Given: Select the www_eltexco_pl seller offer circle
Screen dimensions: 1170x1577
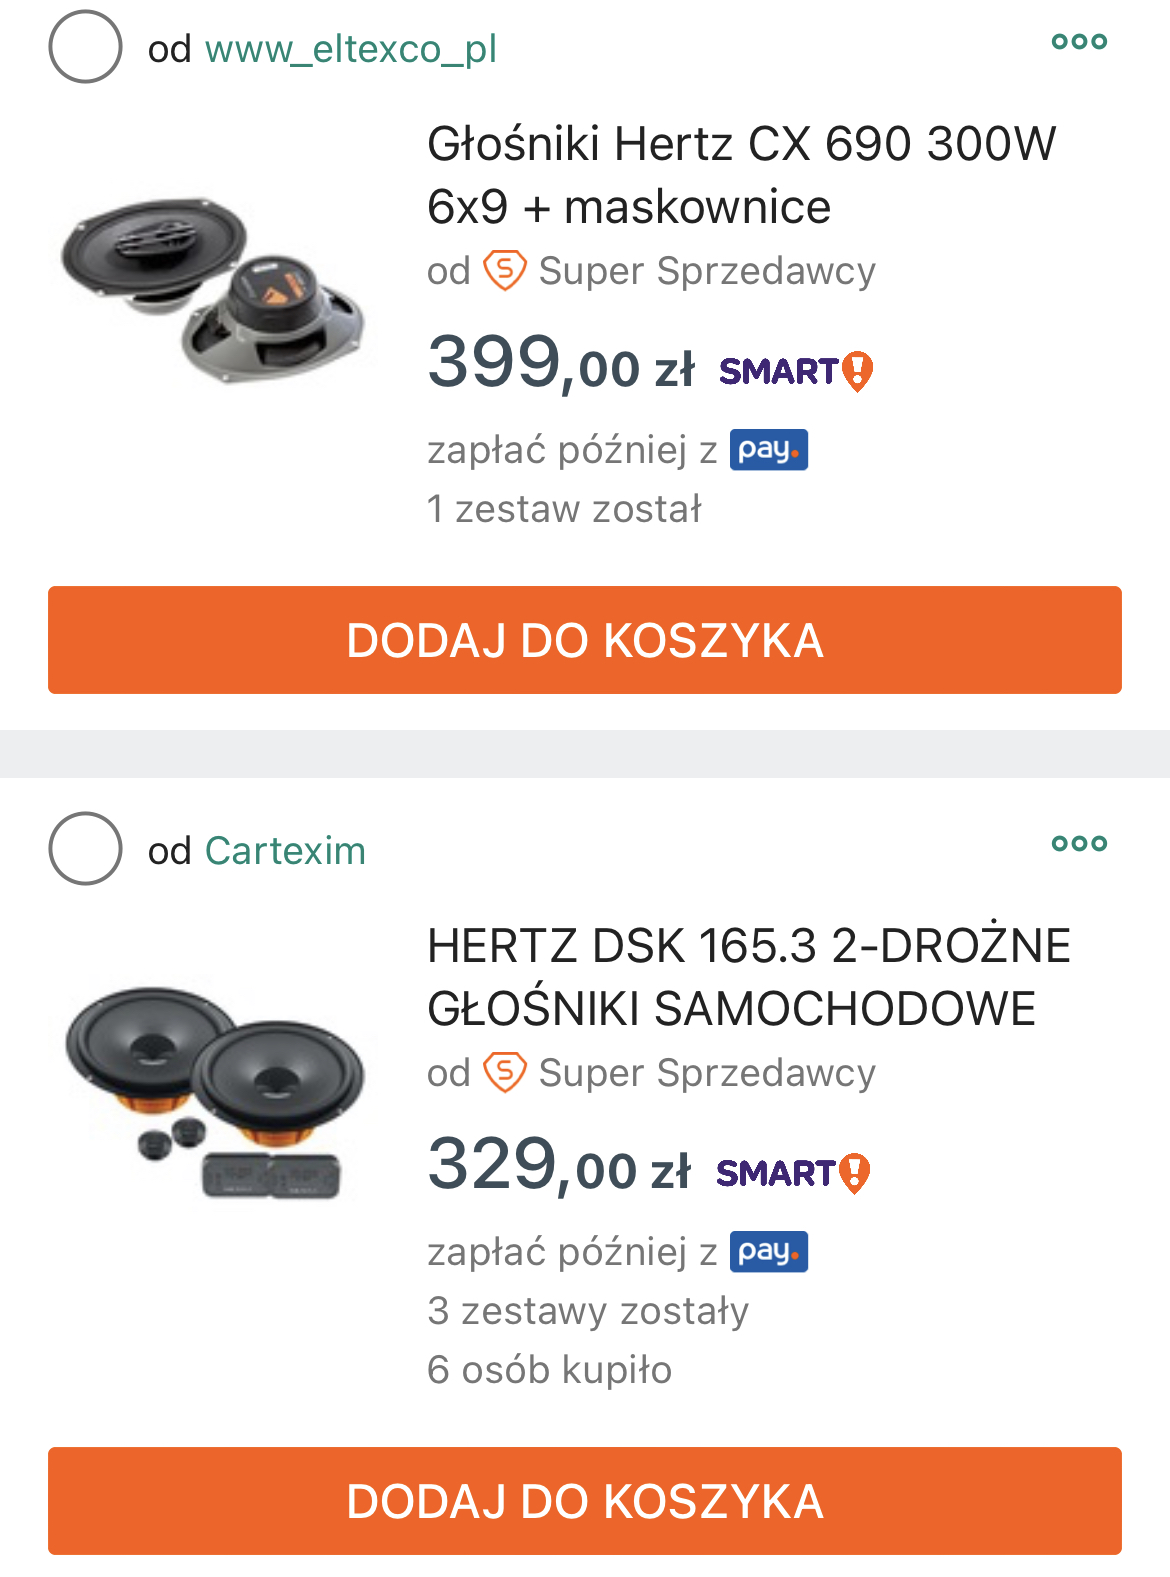Looking at the screenshot, I should [85, 47].
